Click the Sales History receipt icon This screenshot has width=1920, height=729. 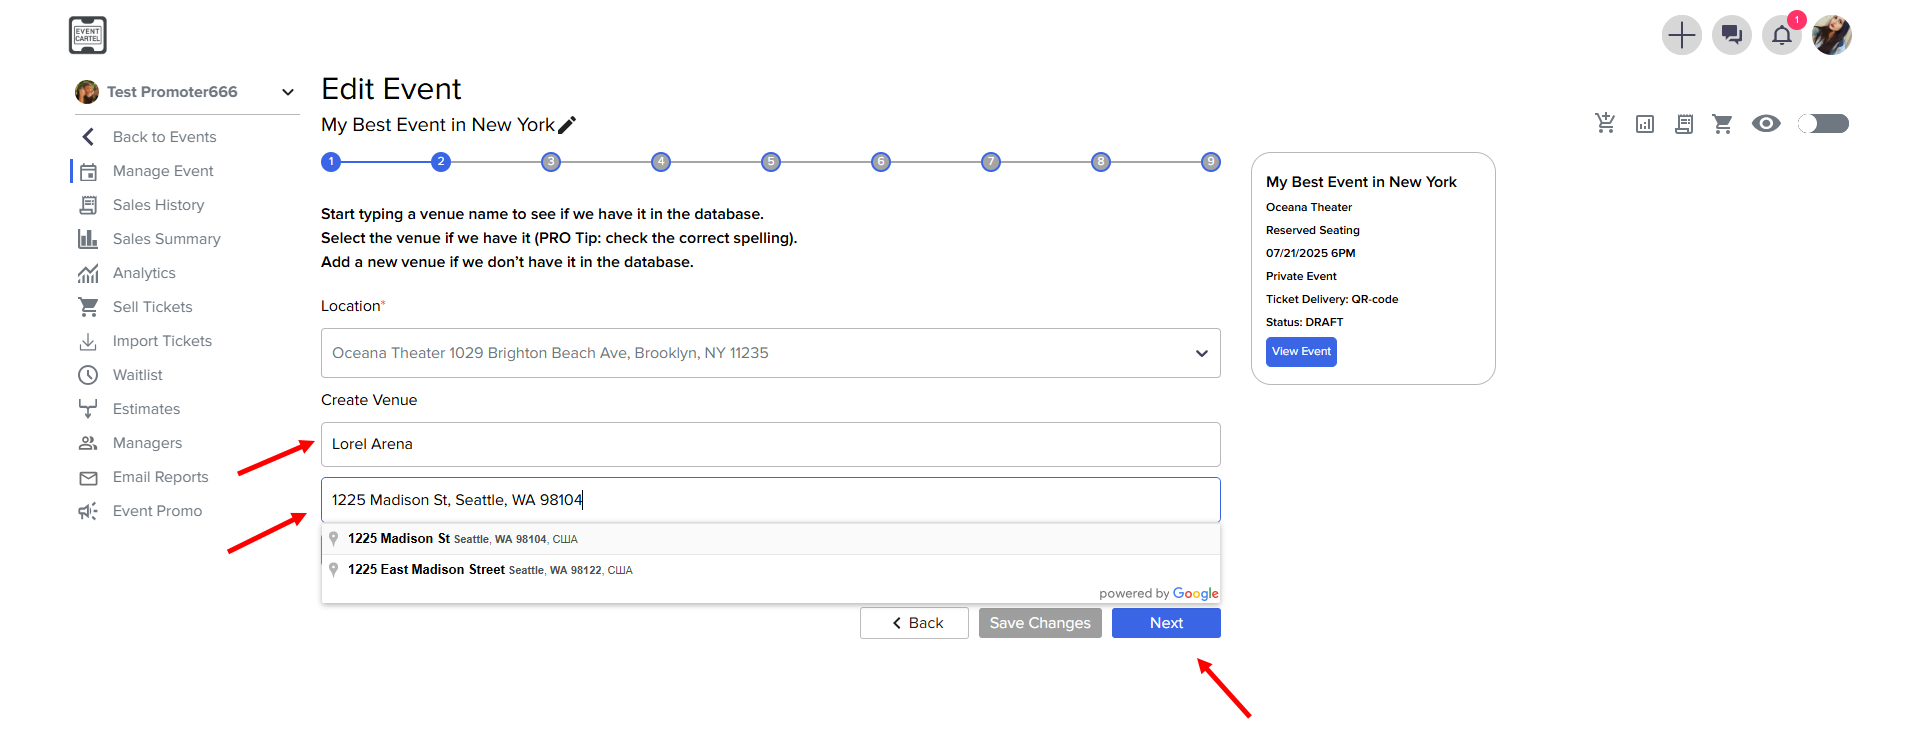[88, 205]
